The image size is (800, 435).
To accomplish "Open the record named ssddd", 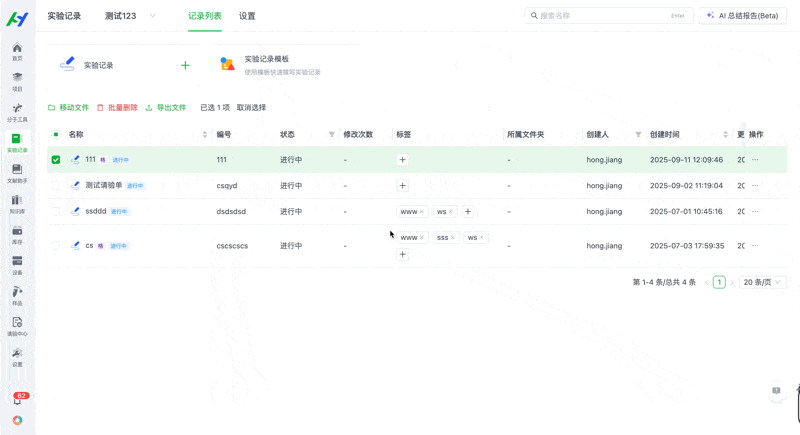I will pos(95,211).
